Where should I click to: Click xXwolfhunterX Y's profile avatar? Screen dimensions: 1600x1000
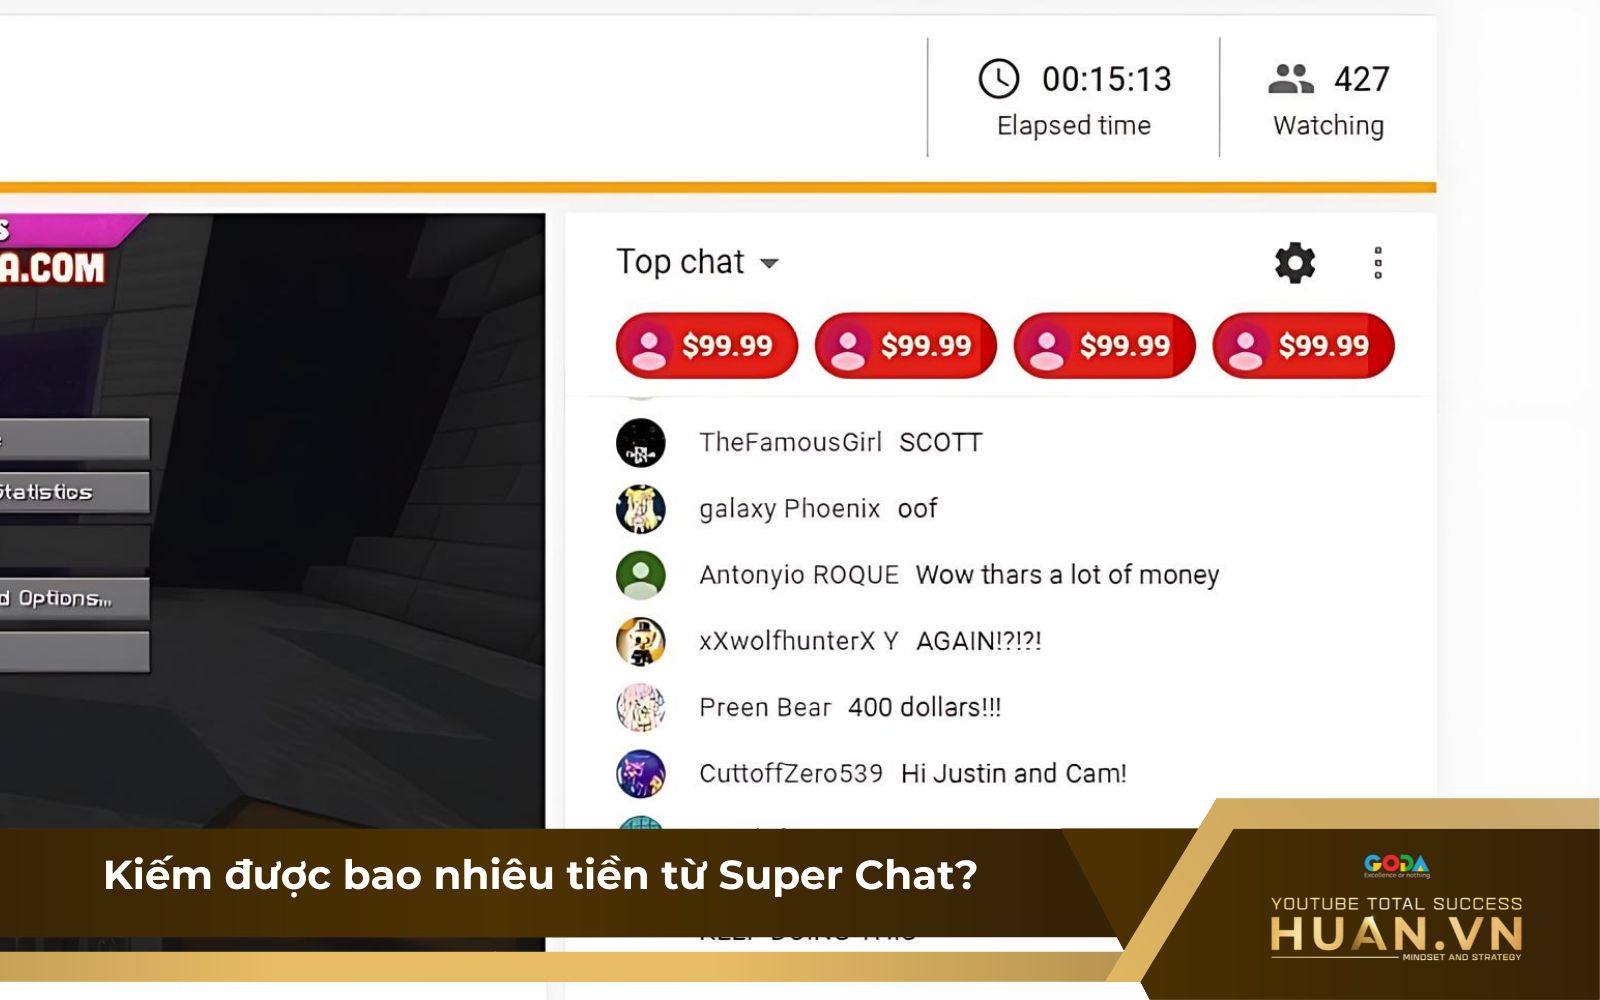pos(641,641)
